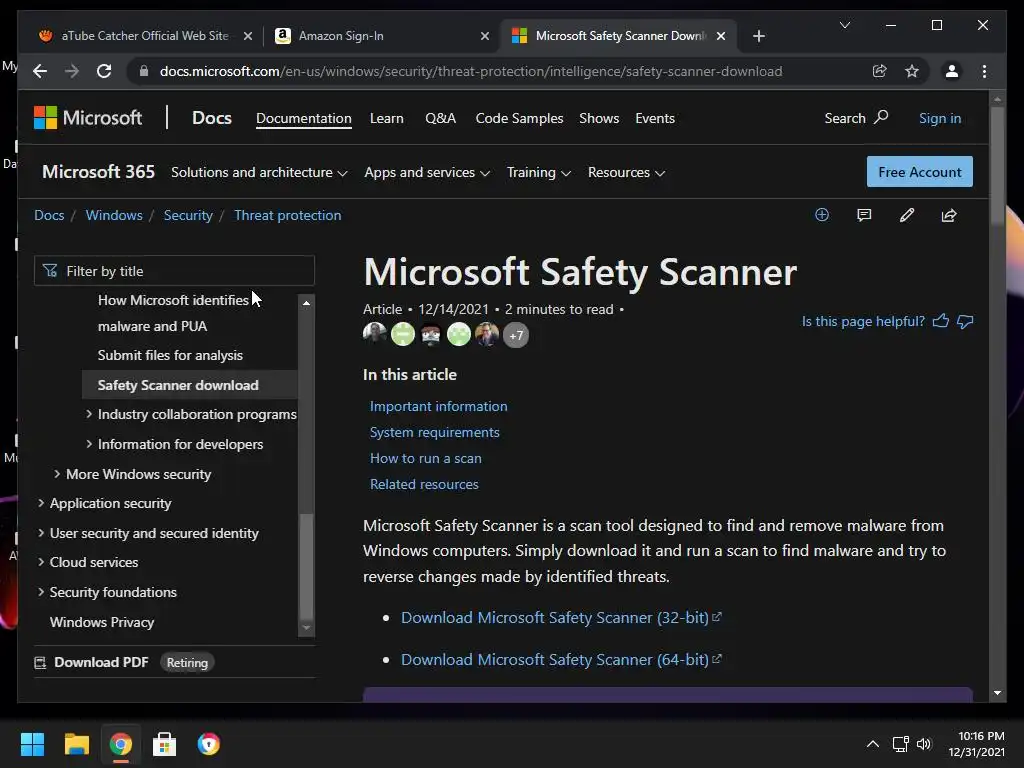Open the tab search dropdown arrow

844,25
